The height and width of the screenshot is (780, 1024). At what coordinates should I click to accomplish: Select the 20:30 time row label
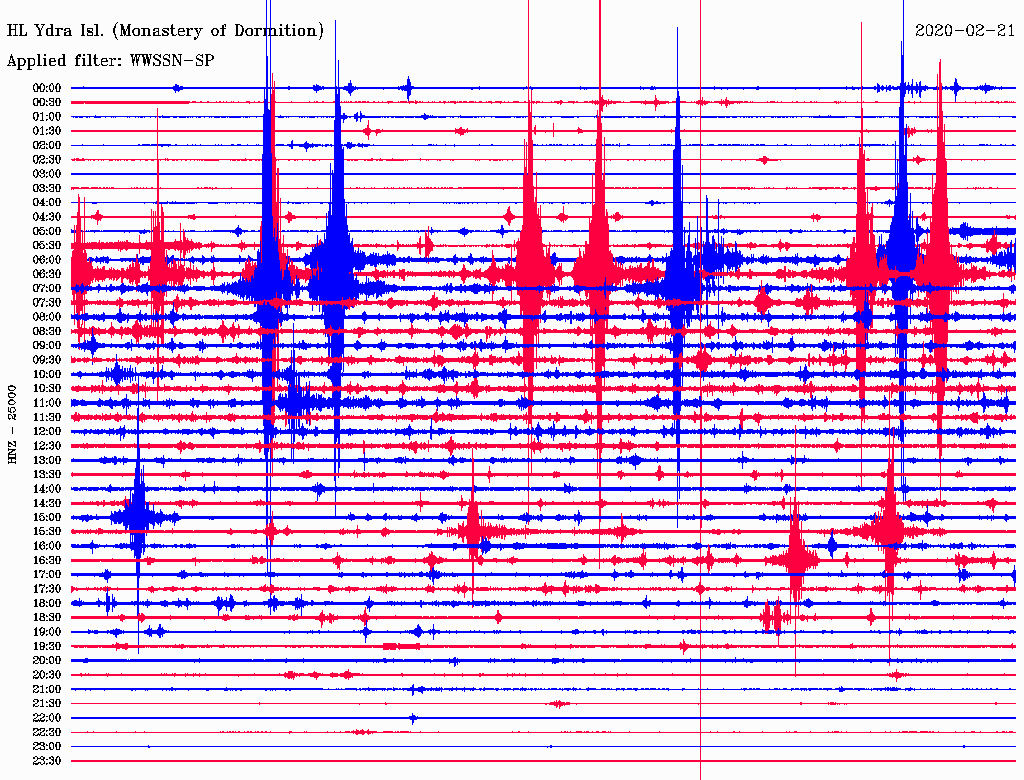click(x=47, y=674)
